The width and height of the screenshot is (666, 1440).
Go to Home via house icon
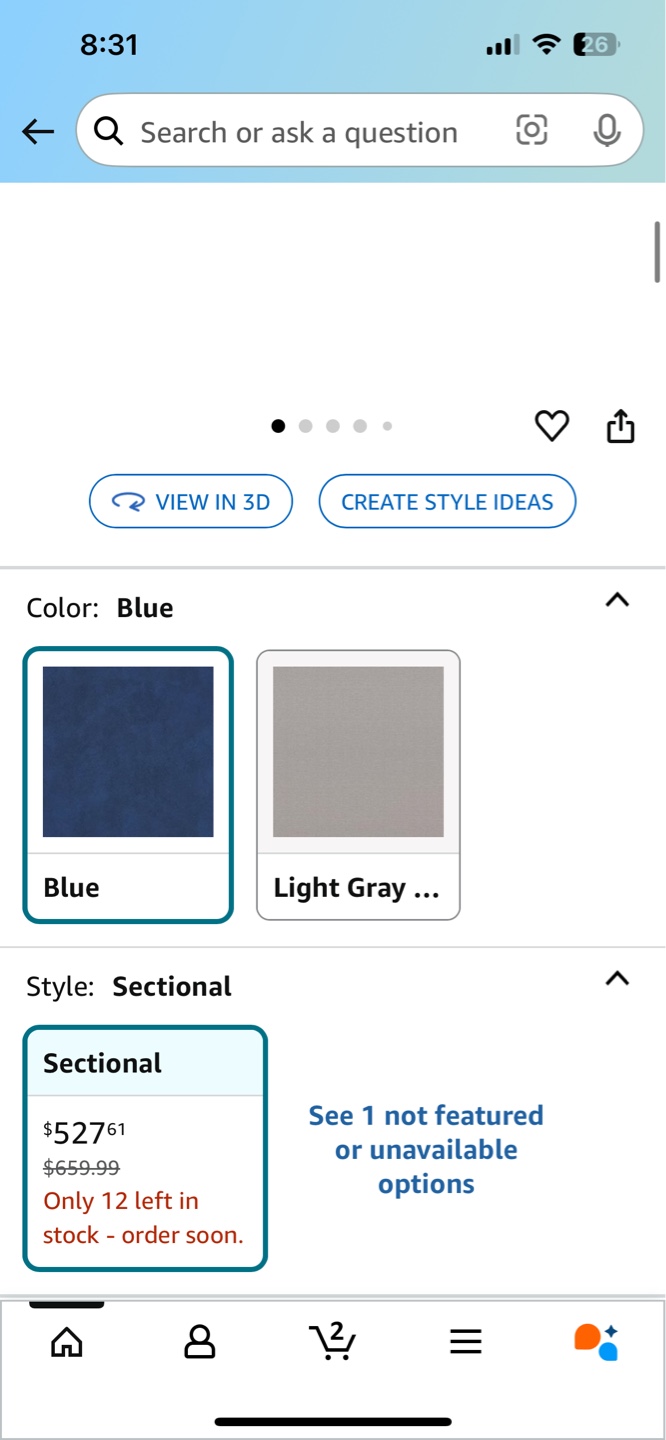[x=67, y=1341]
